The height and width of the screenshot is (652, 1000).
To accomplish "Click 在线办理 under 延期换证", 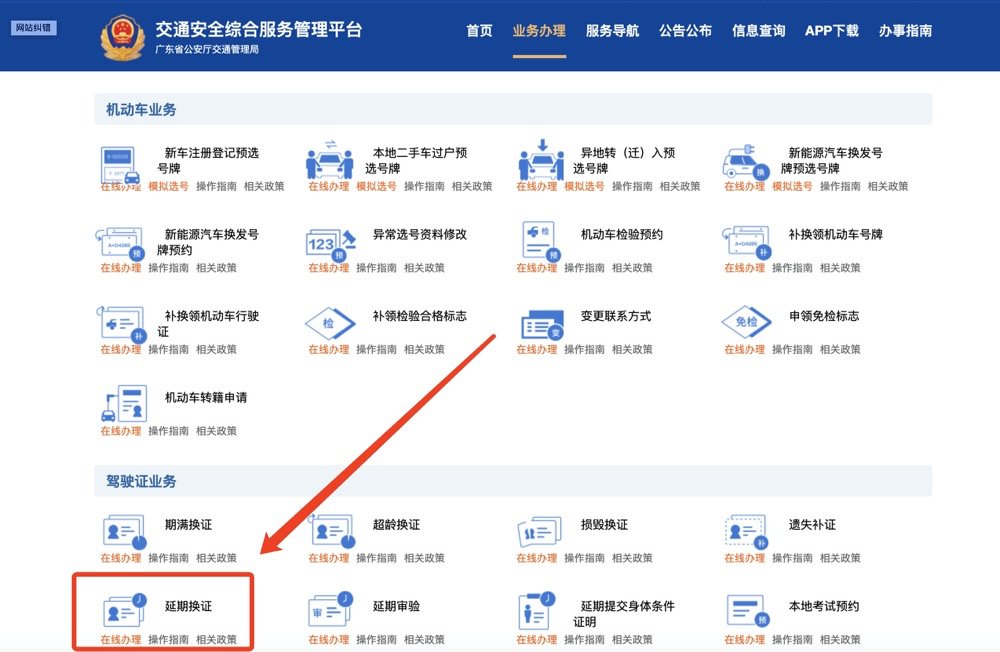I will (120, 640).
